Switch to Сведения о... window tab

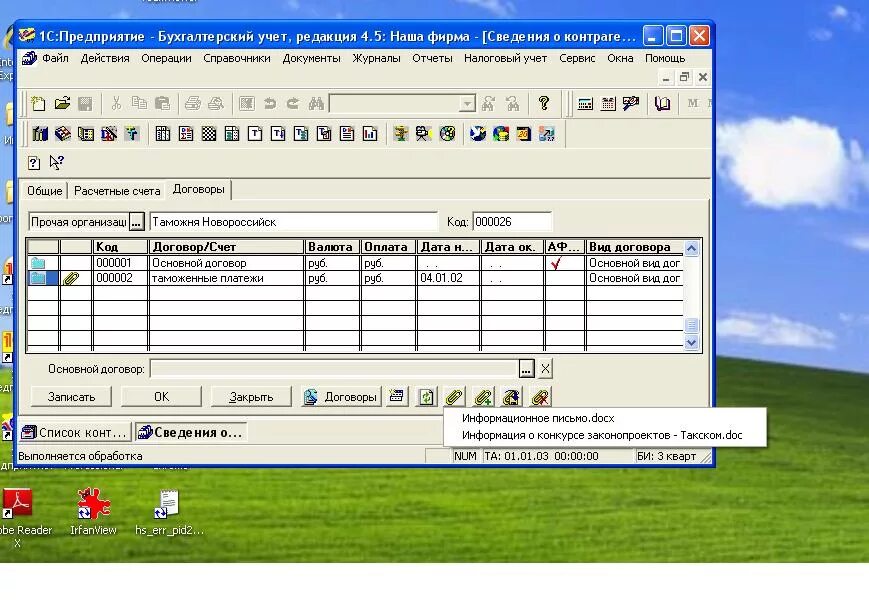(191, 432)
